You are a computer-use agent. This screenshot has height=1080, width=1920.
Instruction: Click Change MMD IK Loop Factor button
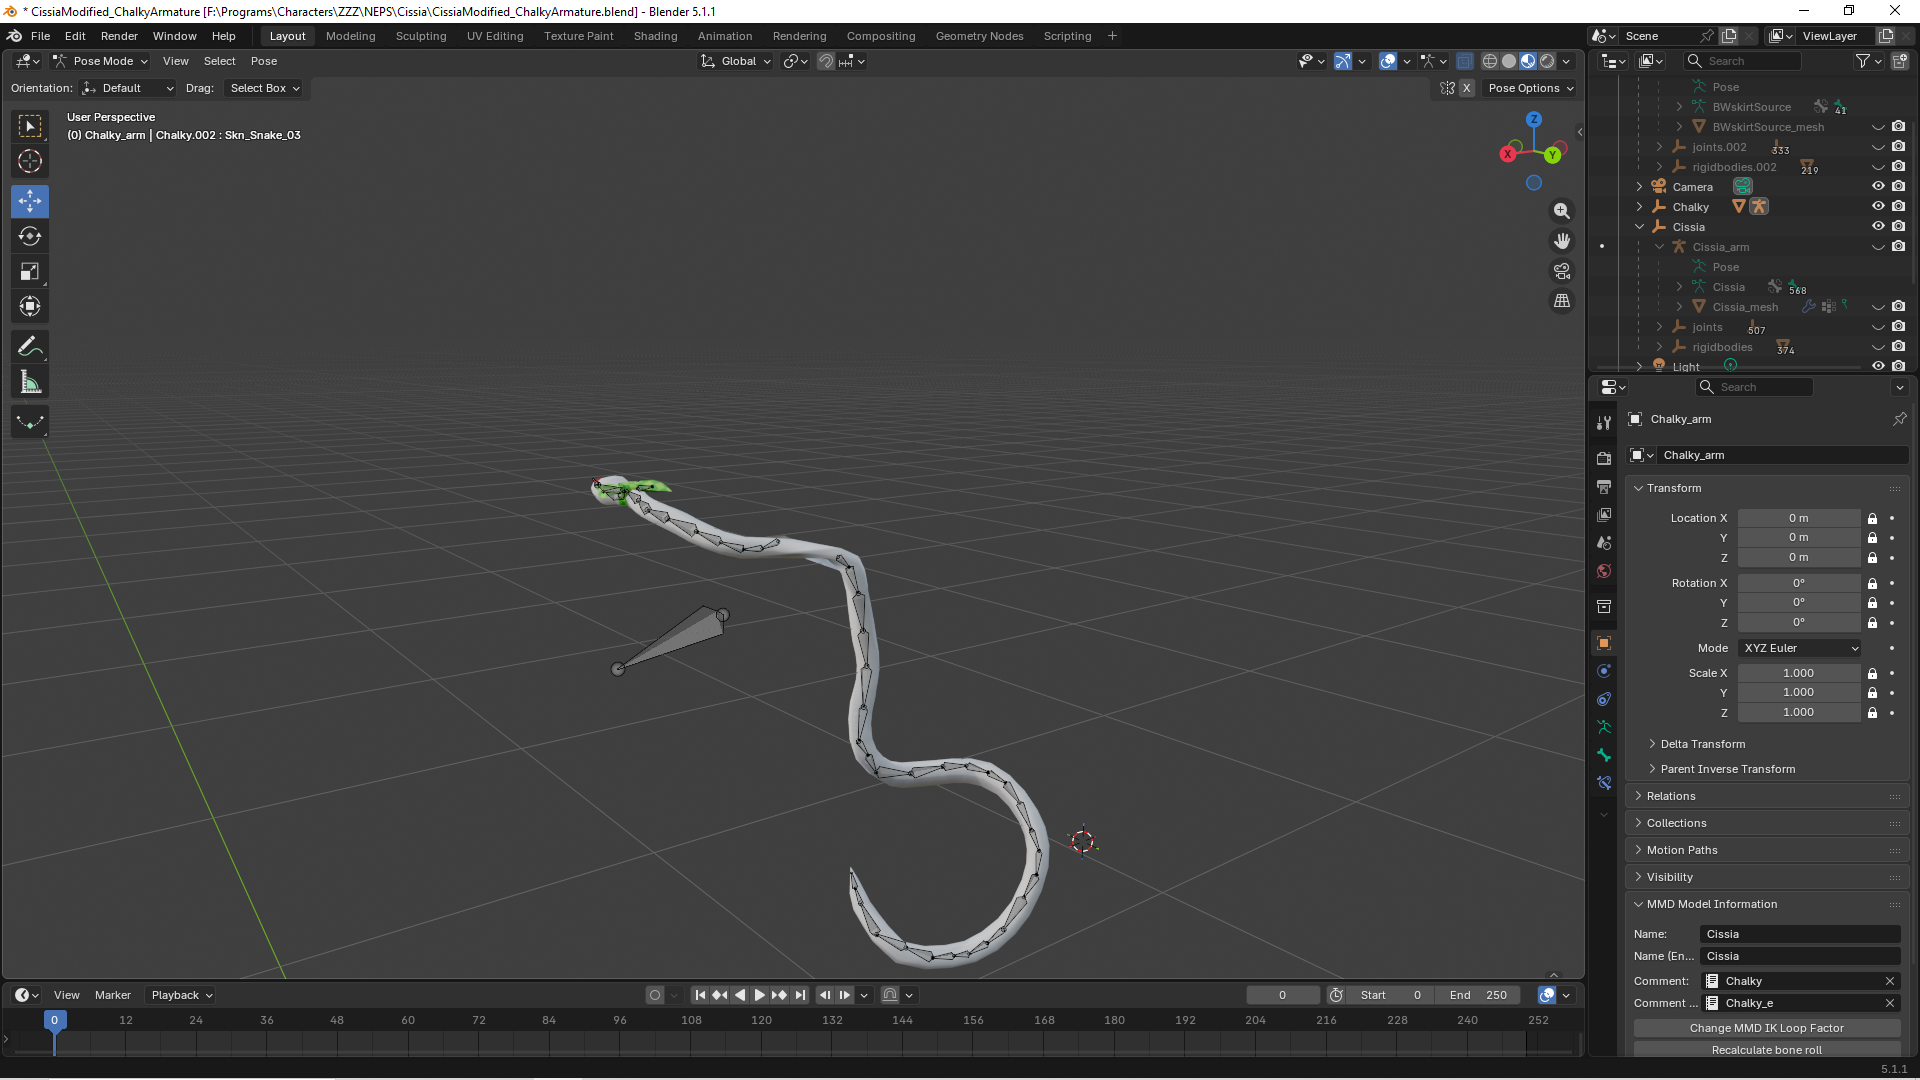pos(1767,1028)
